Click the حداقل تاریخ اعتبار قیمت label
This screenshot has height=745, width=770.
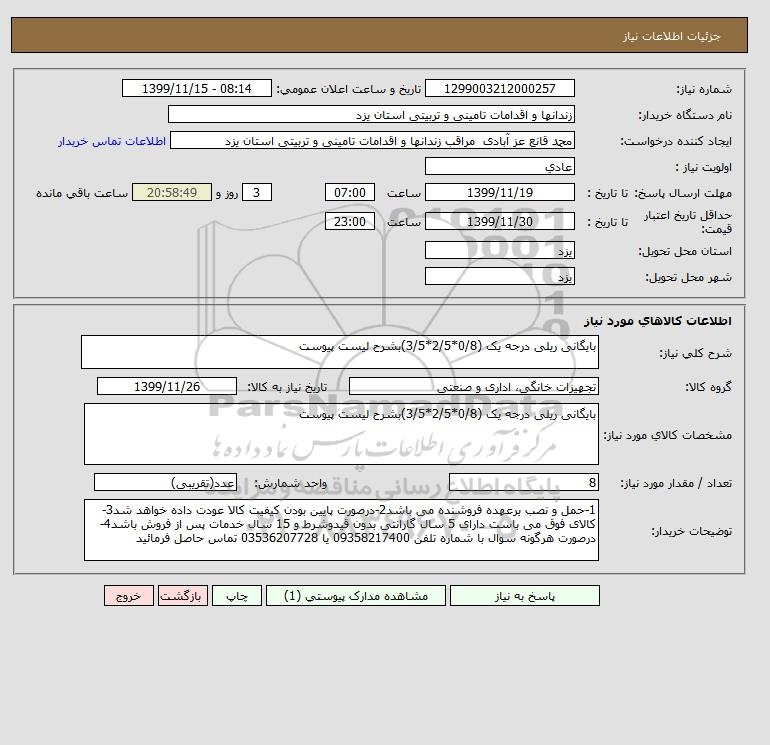click(x=688, y=222)
